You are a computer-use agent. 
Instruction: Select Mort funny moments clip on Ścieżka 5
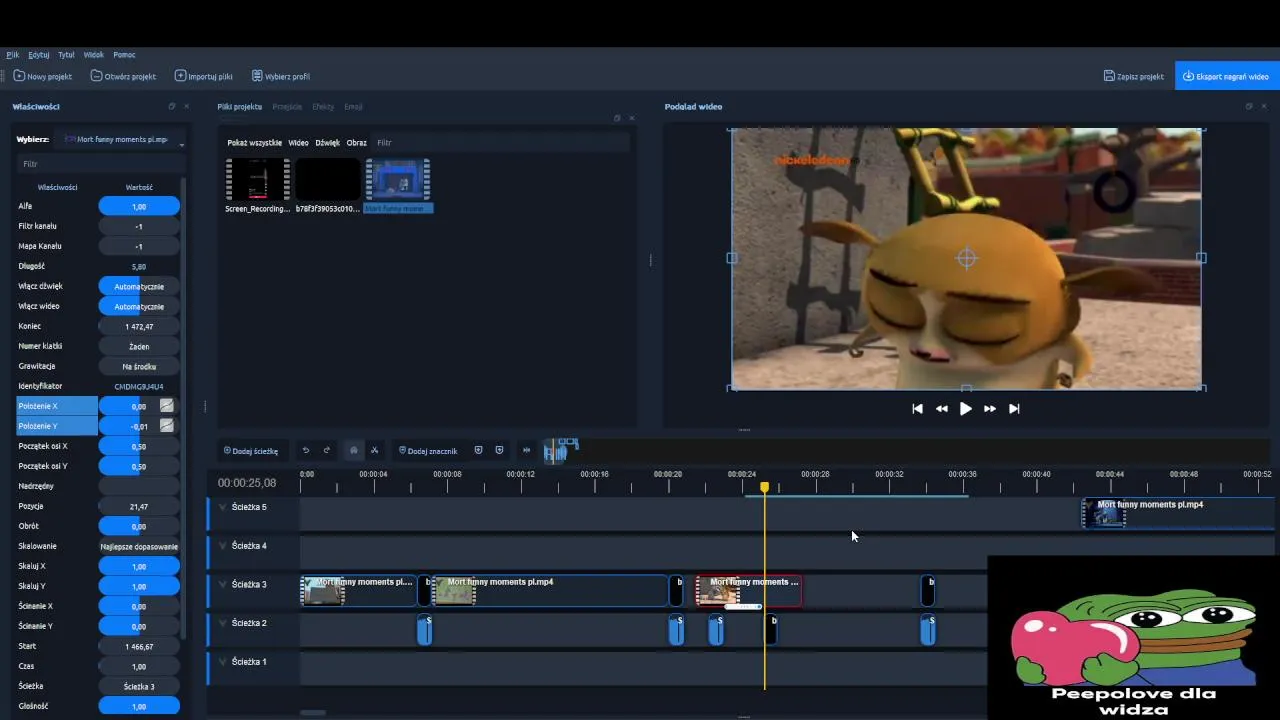click(1180, 513)
